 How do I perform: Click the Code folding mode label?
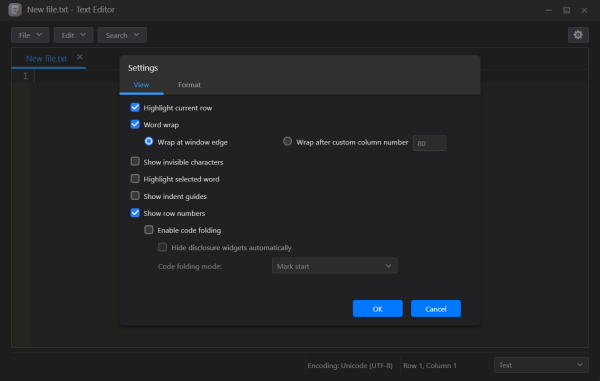pyautogui.click(x=190, y=266)
